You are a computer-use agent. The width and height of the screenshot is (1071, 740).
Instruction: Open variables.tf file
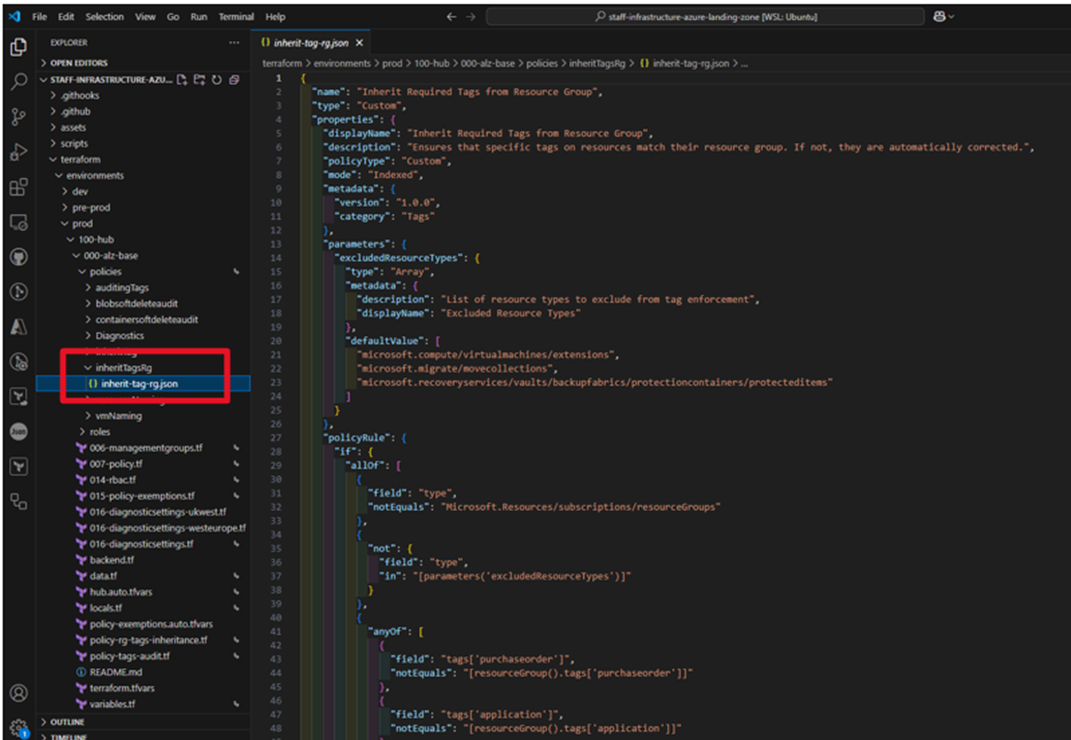[x=112, y=704]
